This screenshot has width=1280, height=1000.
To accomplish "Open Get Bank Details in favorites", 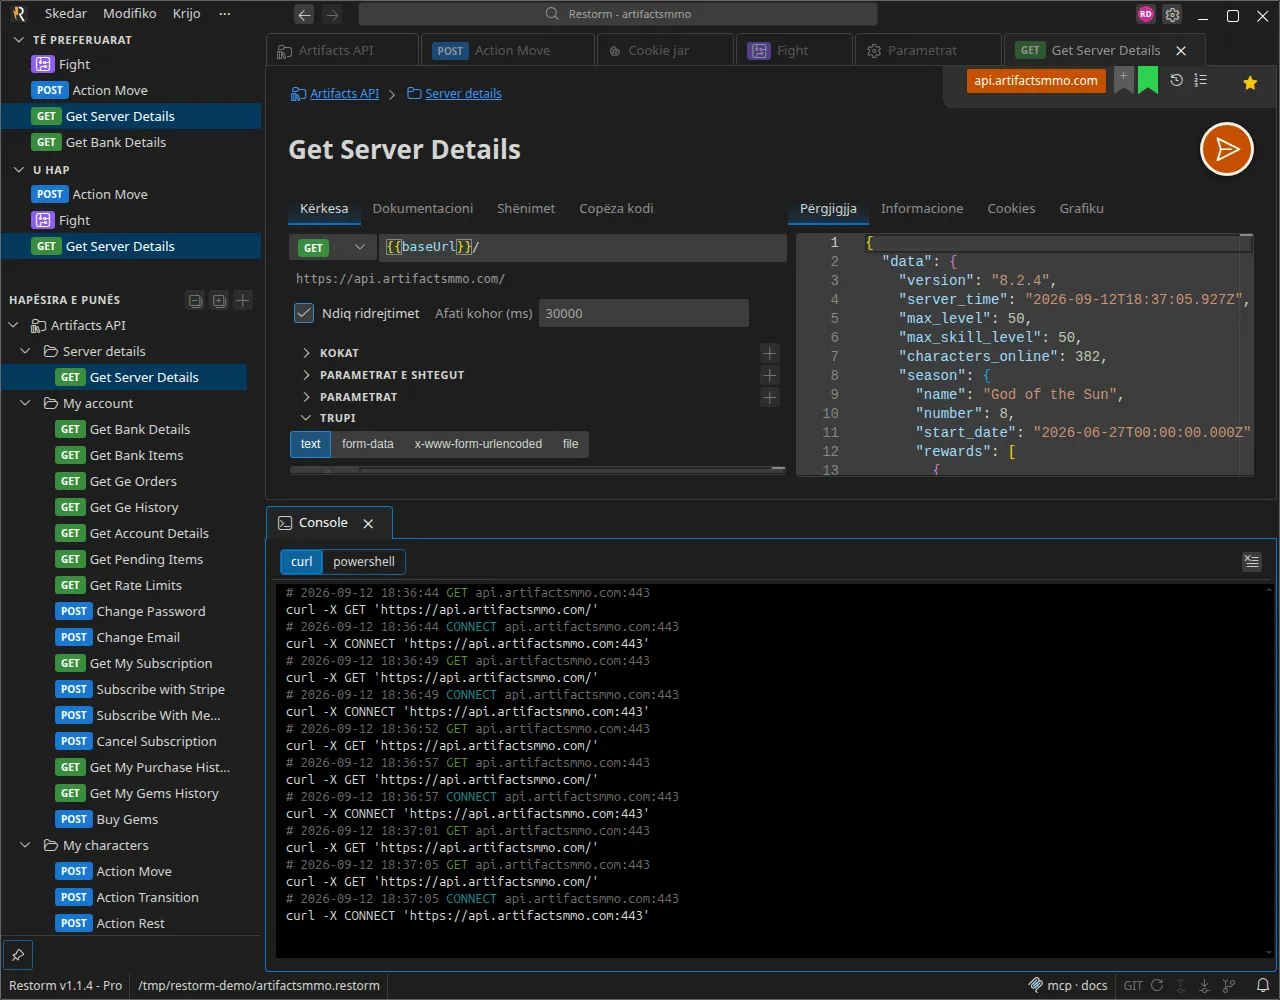I will 131,142.
